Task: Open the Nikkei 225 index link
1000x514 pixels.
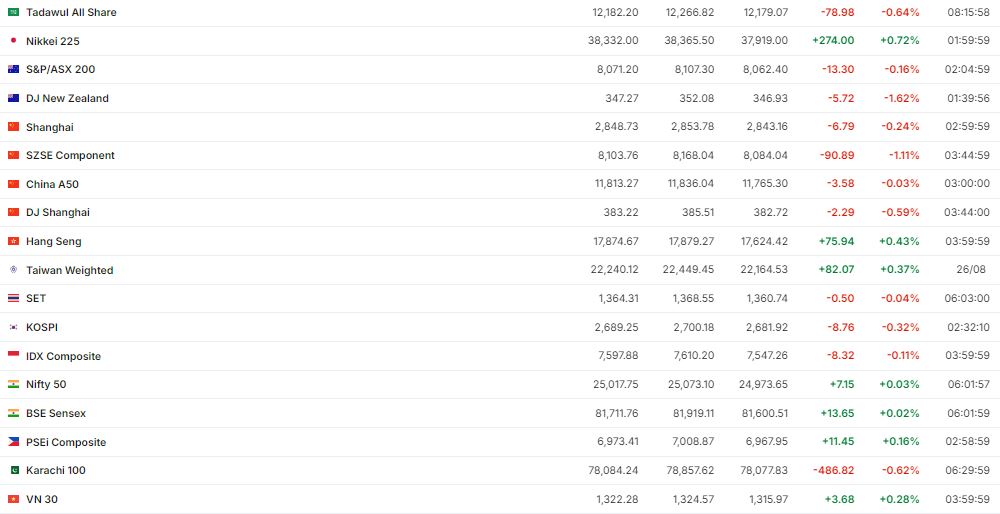Action: 53,41
